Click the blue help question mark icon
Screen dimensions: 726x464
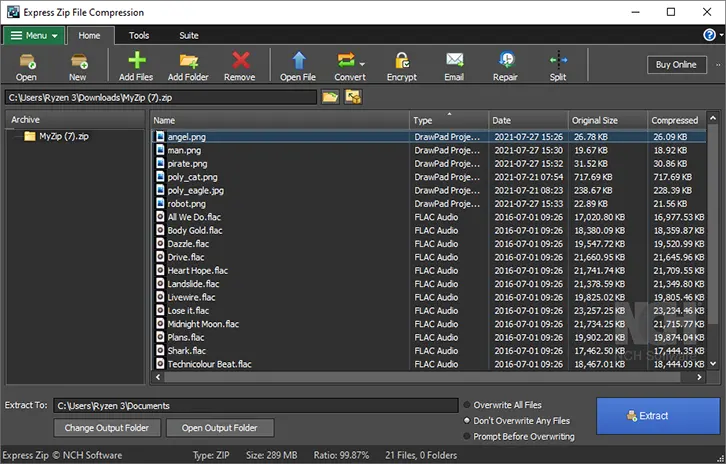pyautogui.click(x=709, y=35)
